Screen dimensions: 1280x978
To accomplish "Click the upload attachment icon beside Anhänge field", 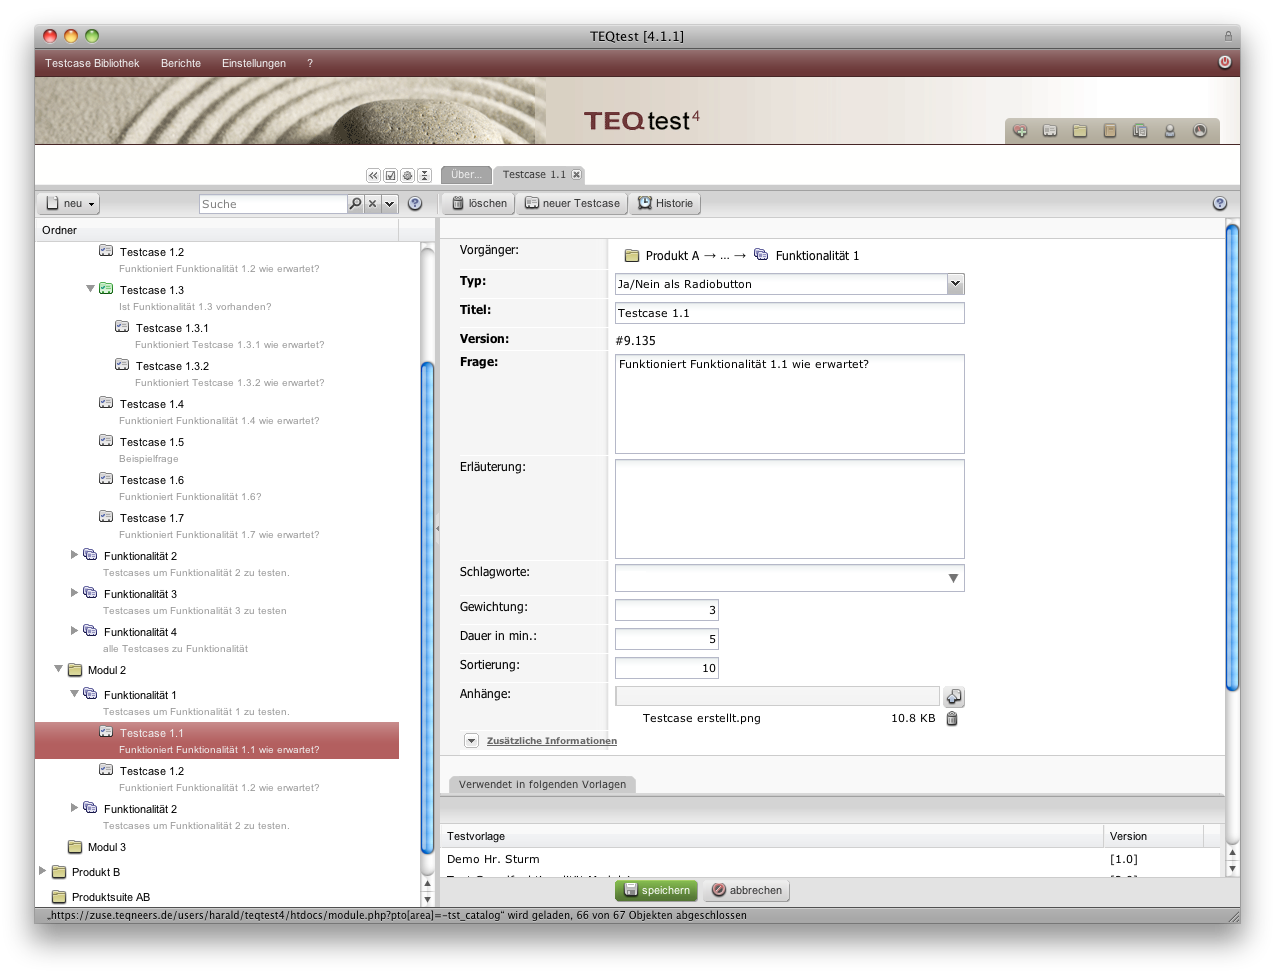I will coord(954,697).
